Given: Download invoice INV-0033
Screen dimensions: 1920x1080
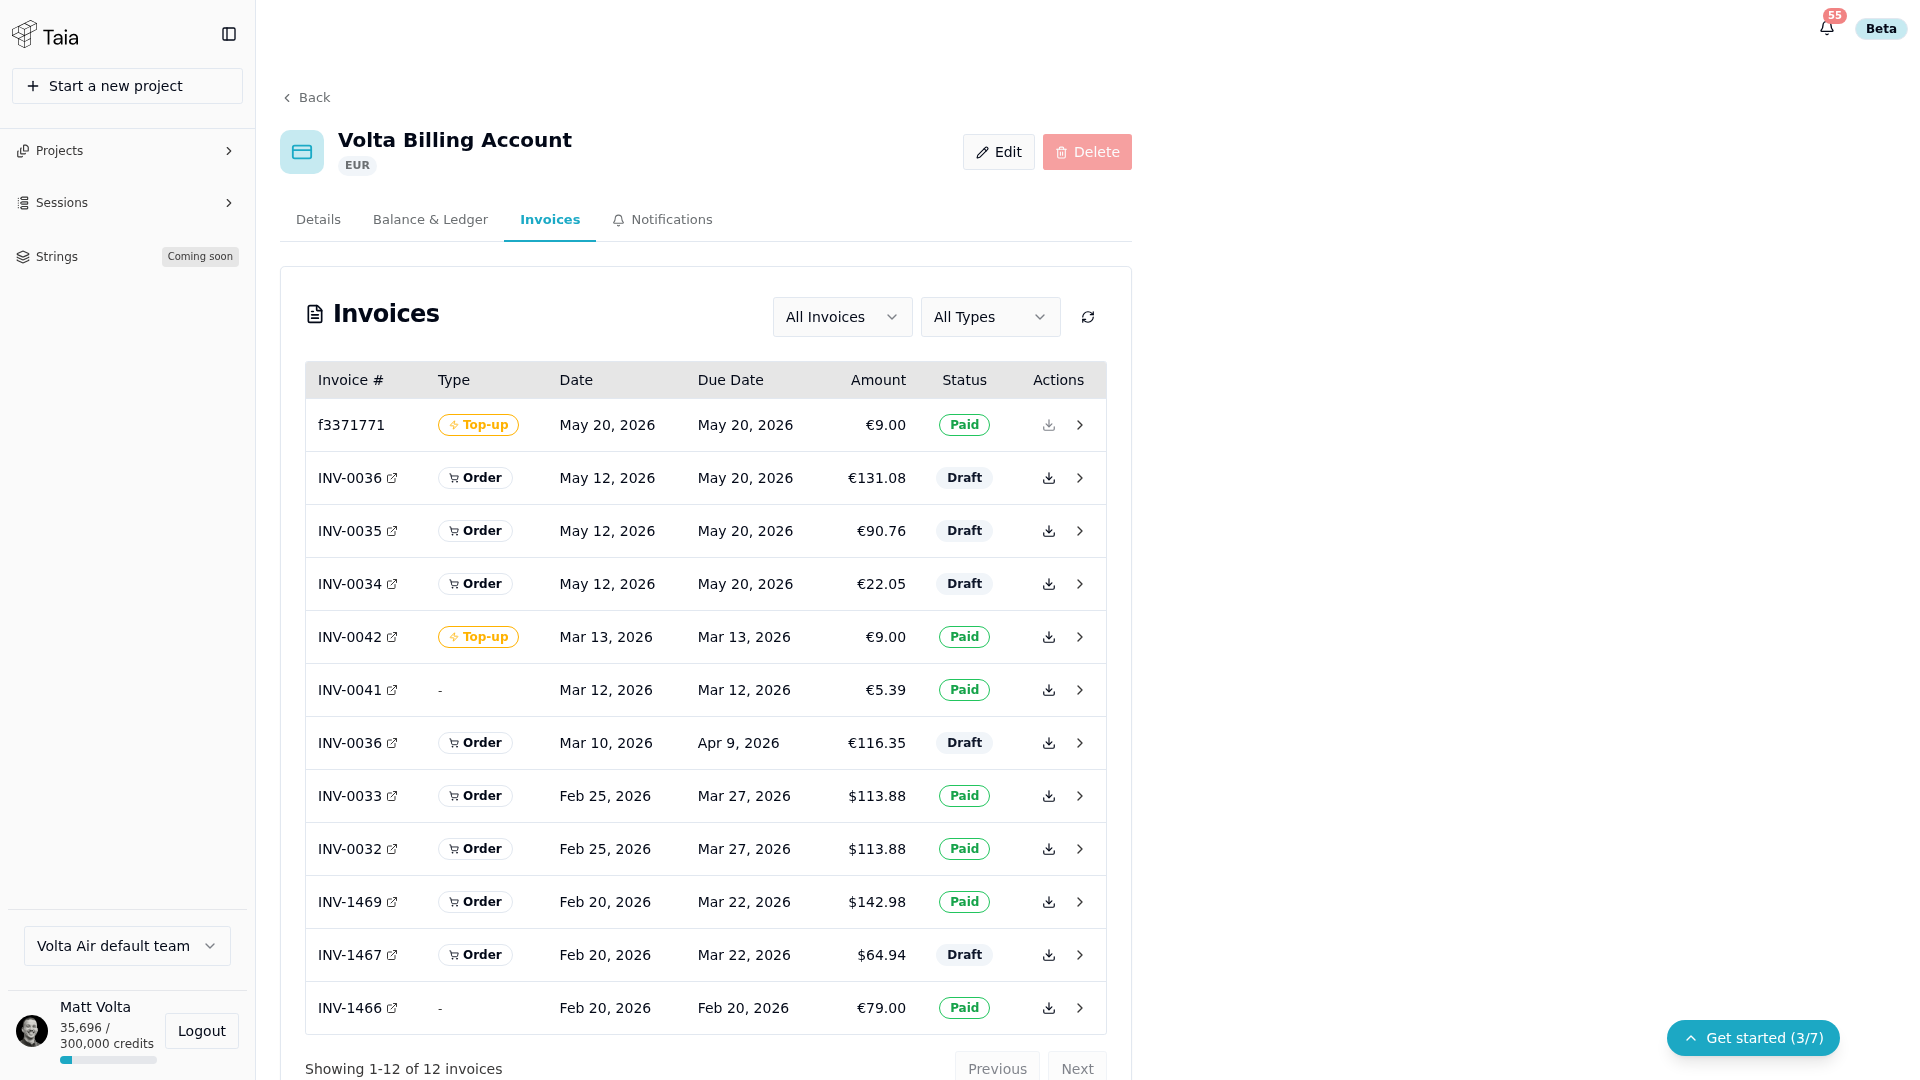Looking at the screenshot, I should [1049, 796].
